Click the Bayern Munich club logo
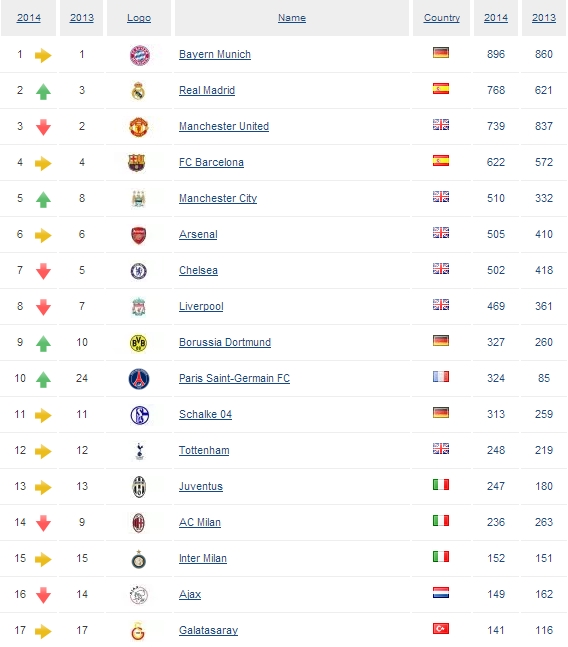This screenshot has height=647, width=568. pos(139,55)
